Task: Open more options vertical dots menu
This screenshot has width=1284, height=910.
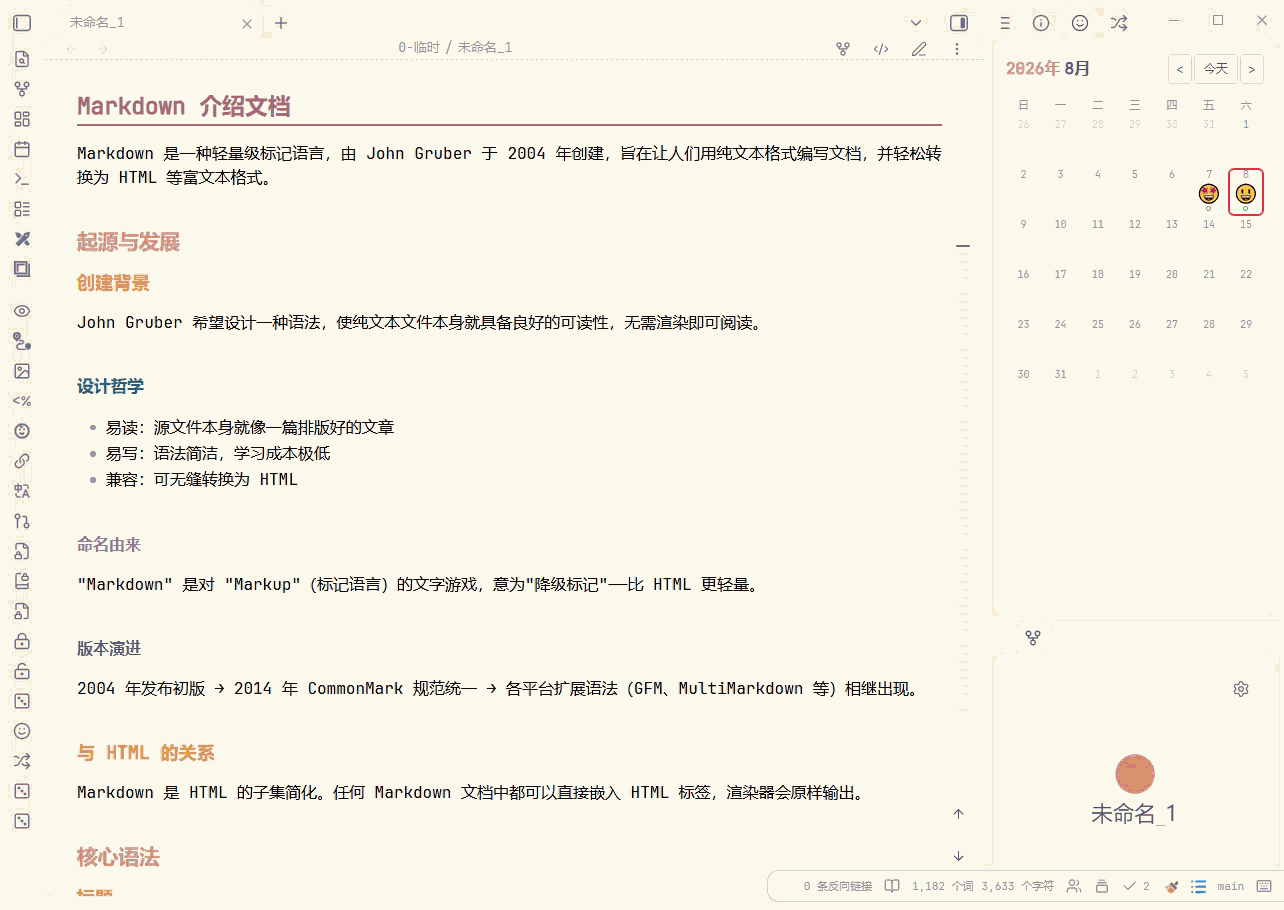Action: pos(957,48)
